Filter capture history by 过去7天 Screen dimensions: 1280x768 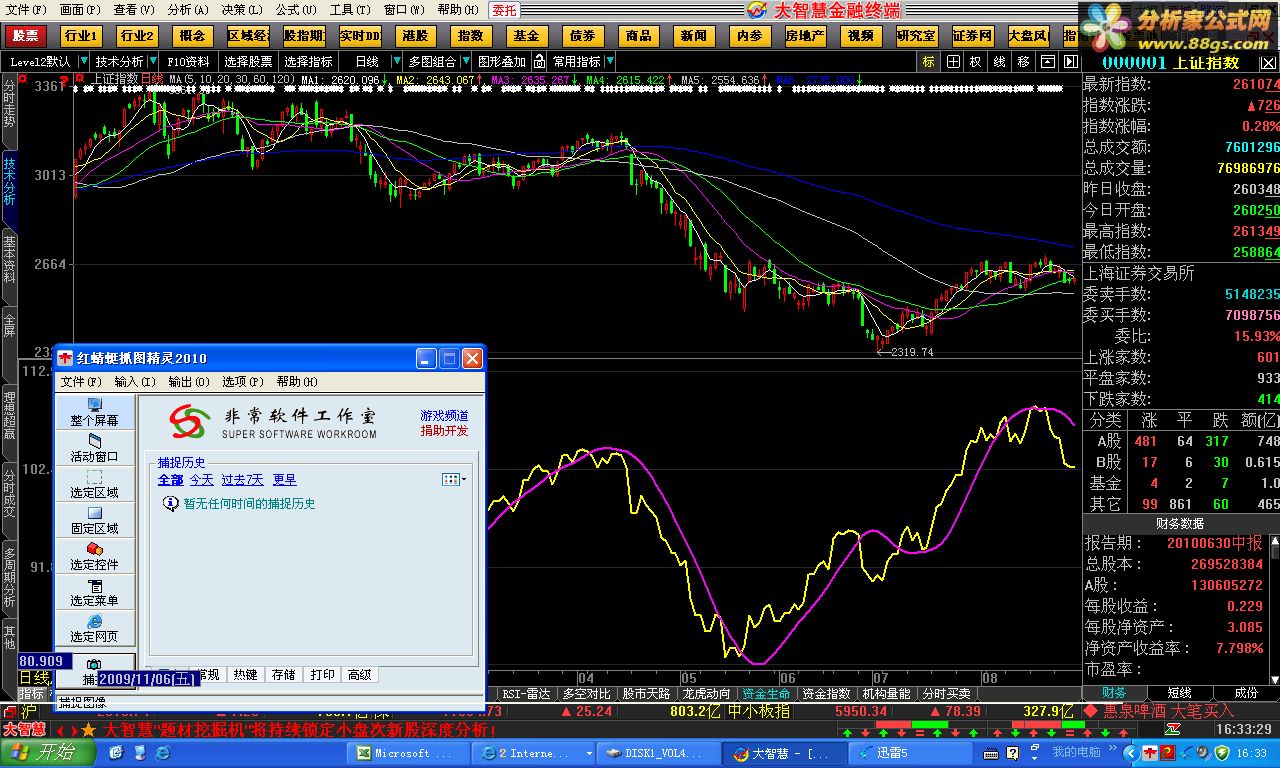pyautogui.click(x=243, y=480)
